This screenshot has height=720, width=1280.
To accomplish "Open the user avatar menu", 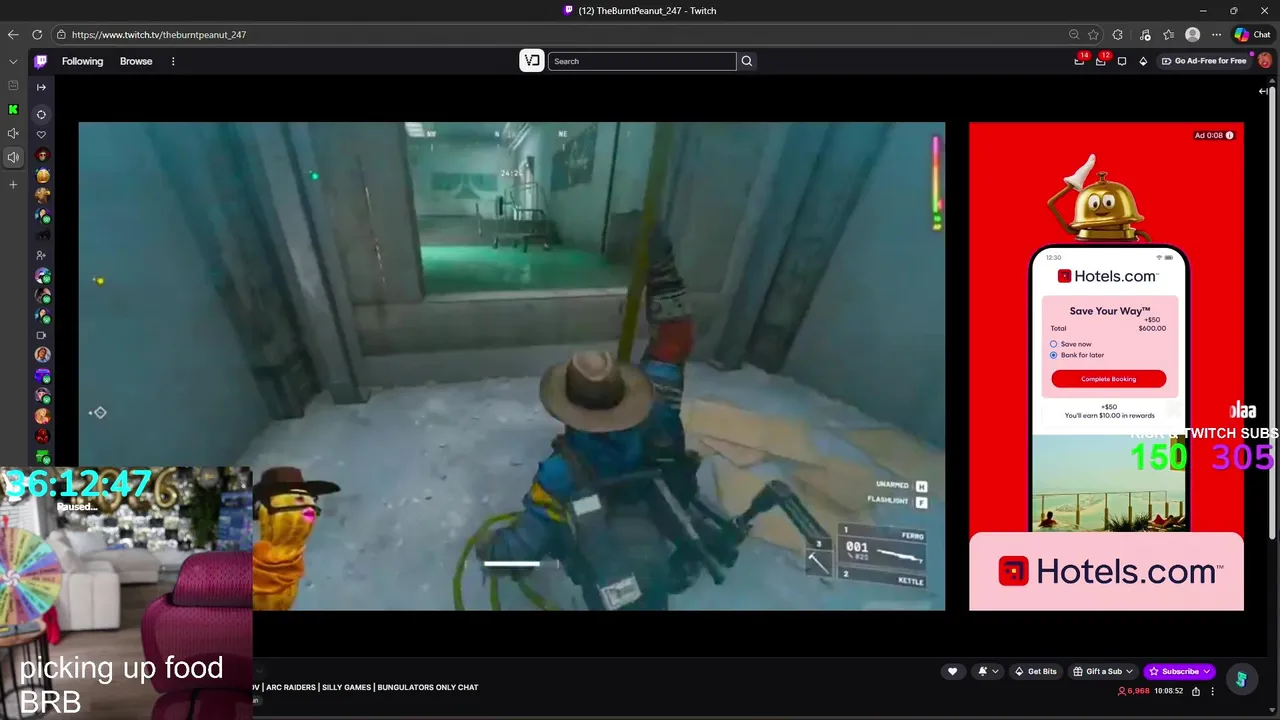I will (1264, 61).
